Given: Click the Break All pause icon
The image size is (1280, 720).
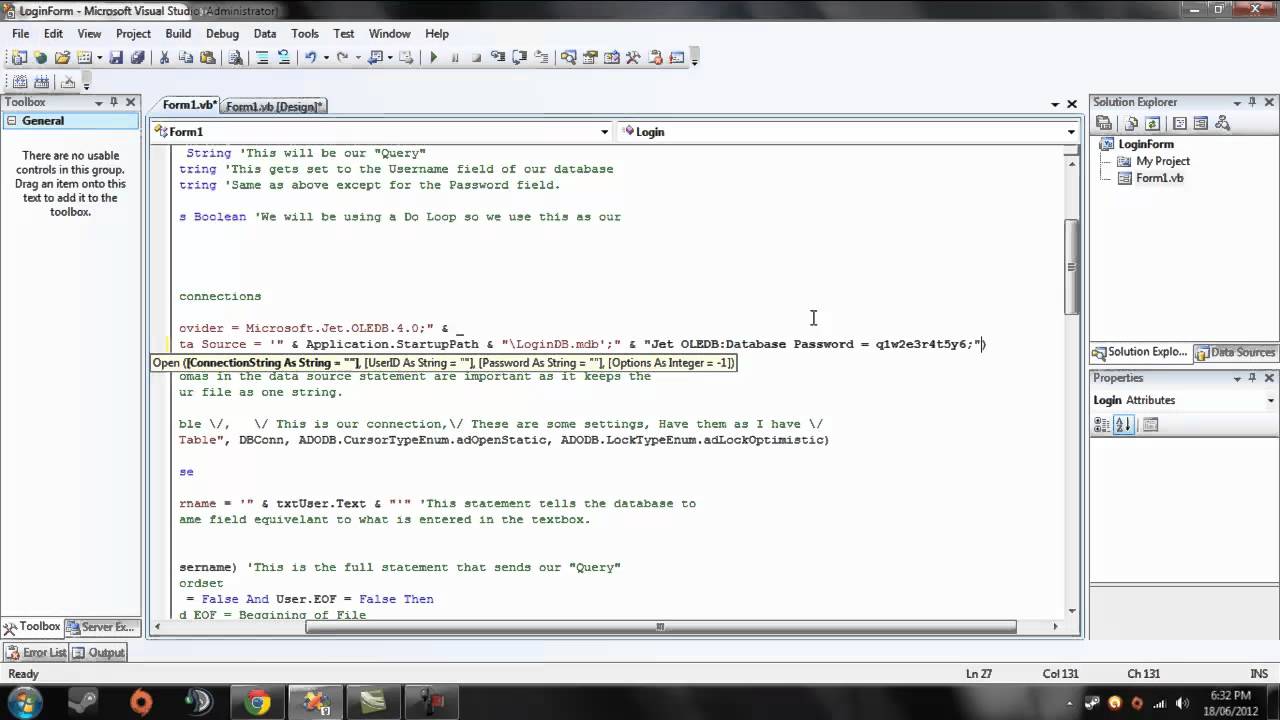Looking at the screenshot, I should point(455,58).
